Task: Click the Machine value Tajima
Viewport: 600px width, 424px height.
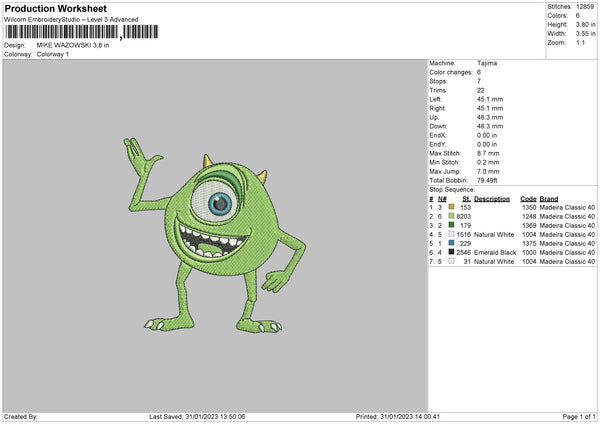Action: coord(487,63)
